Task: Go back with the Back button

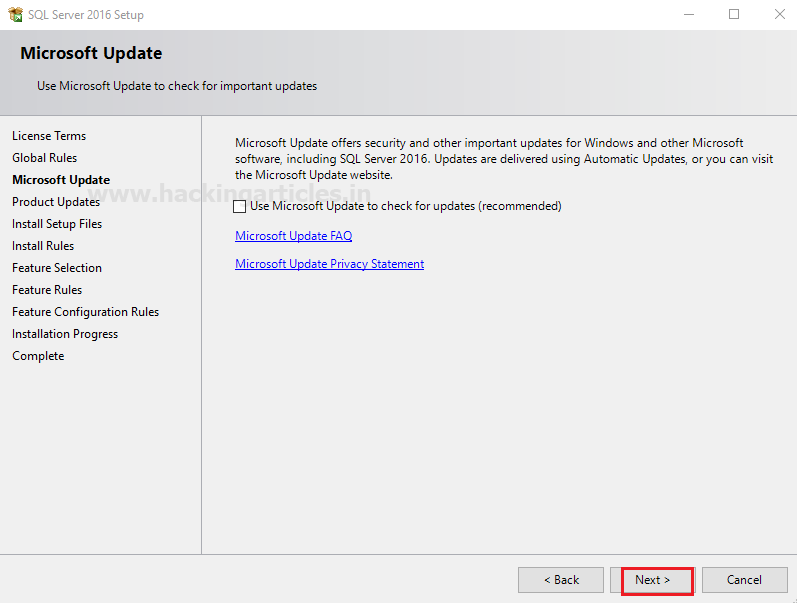Action: 561,580
